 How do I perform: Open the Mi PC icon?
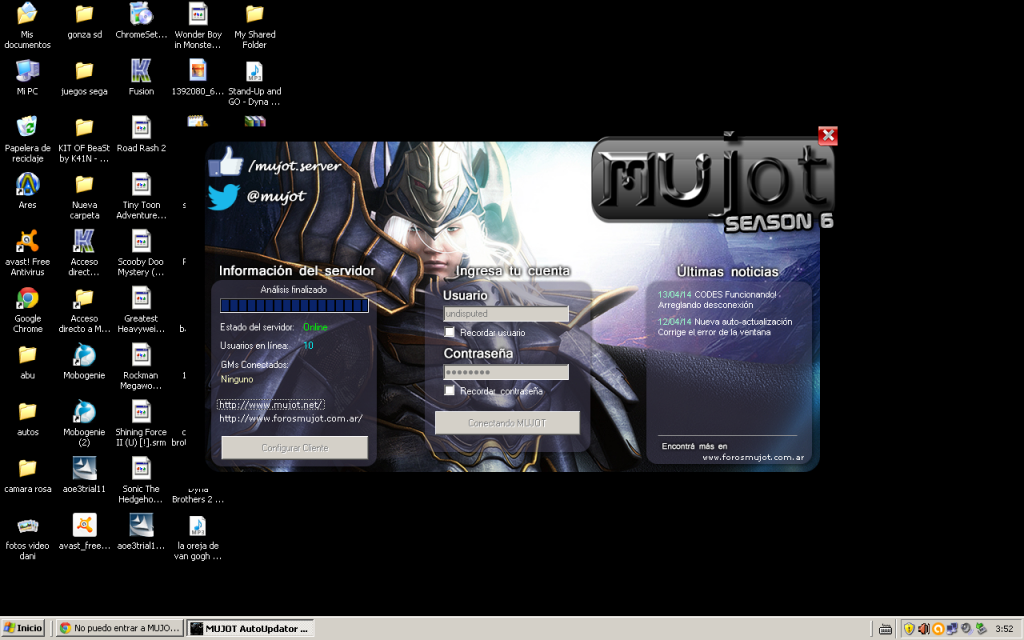(x=28, y=71)
